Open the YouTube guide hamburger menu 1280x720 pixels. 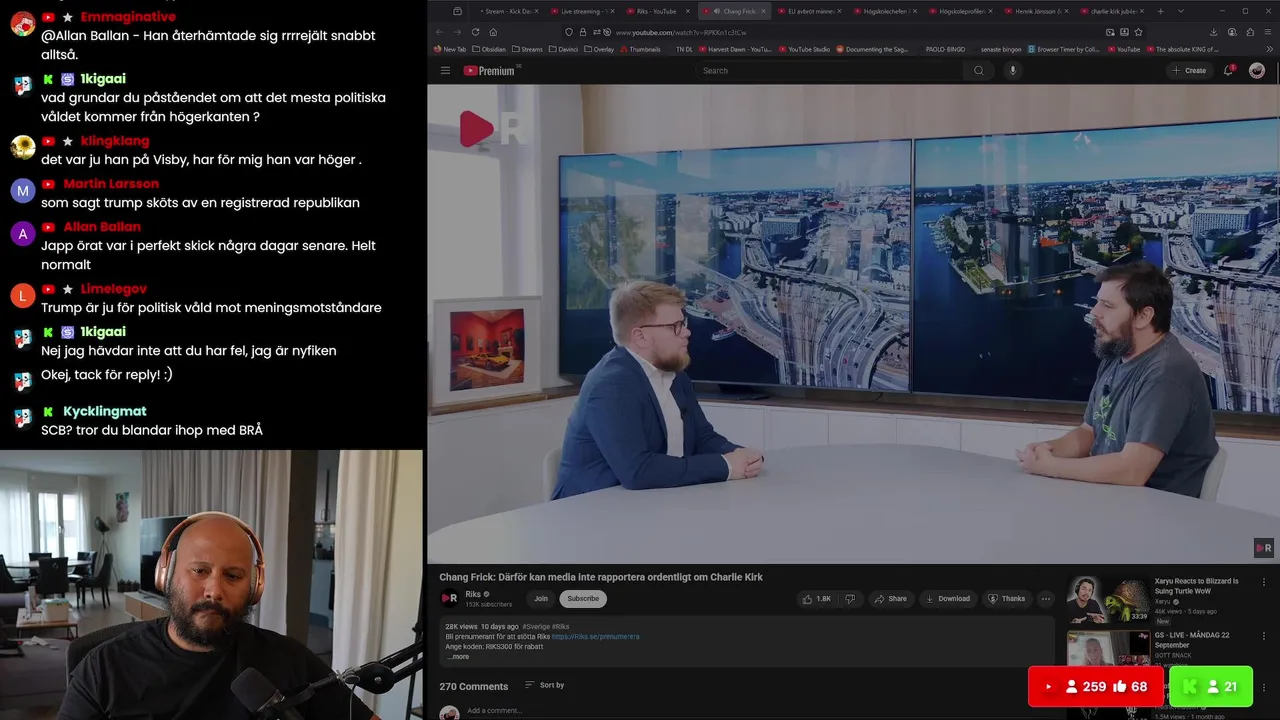tap(445, 71)
